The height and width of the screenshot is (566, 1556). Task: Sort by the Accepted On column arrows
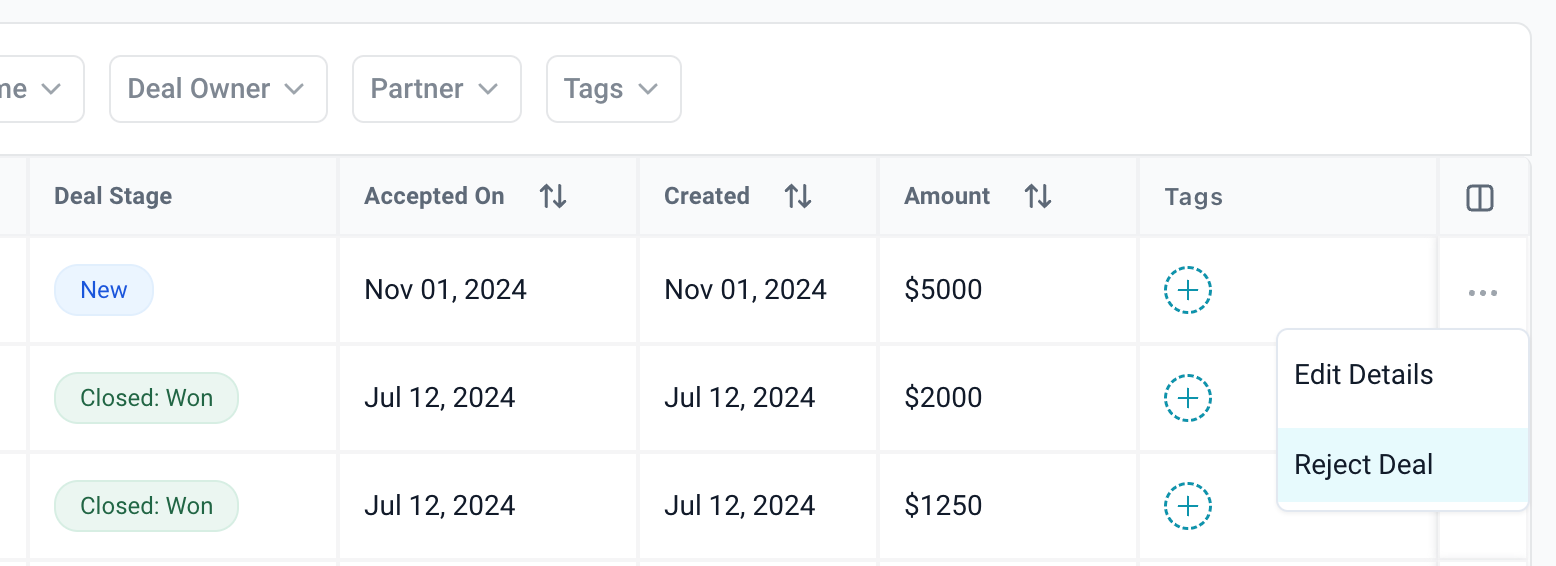click(553, 197)
